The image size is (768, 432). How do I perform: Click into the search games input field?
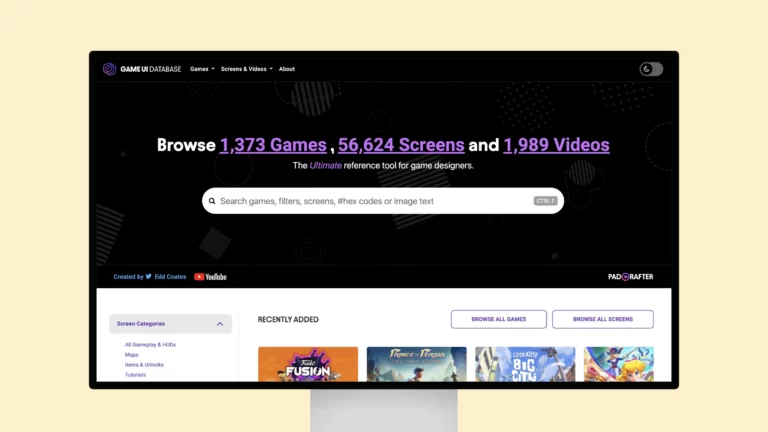point(375,201)
